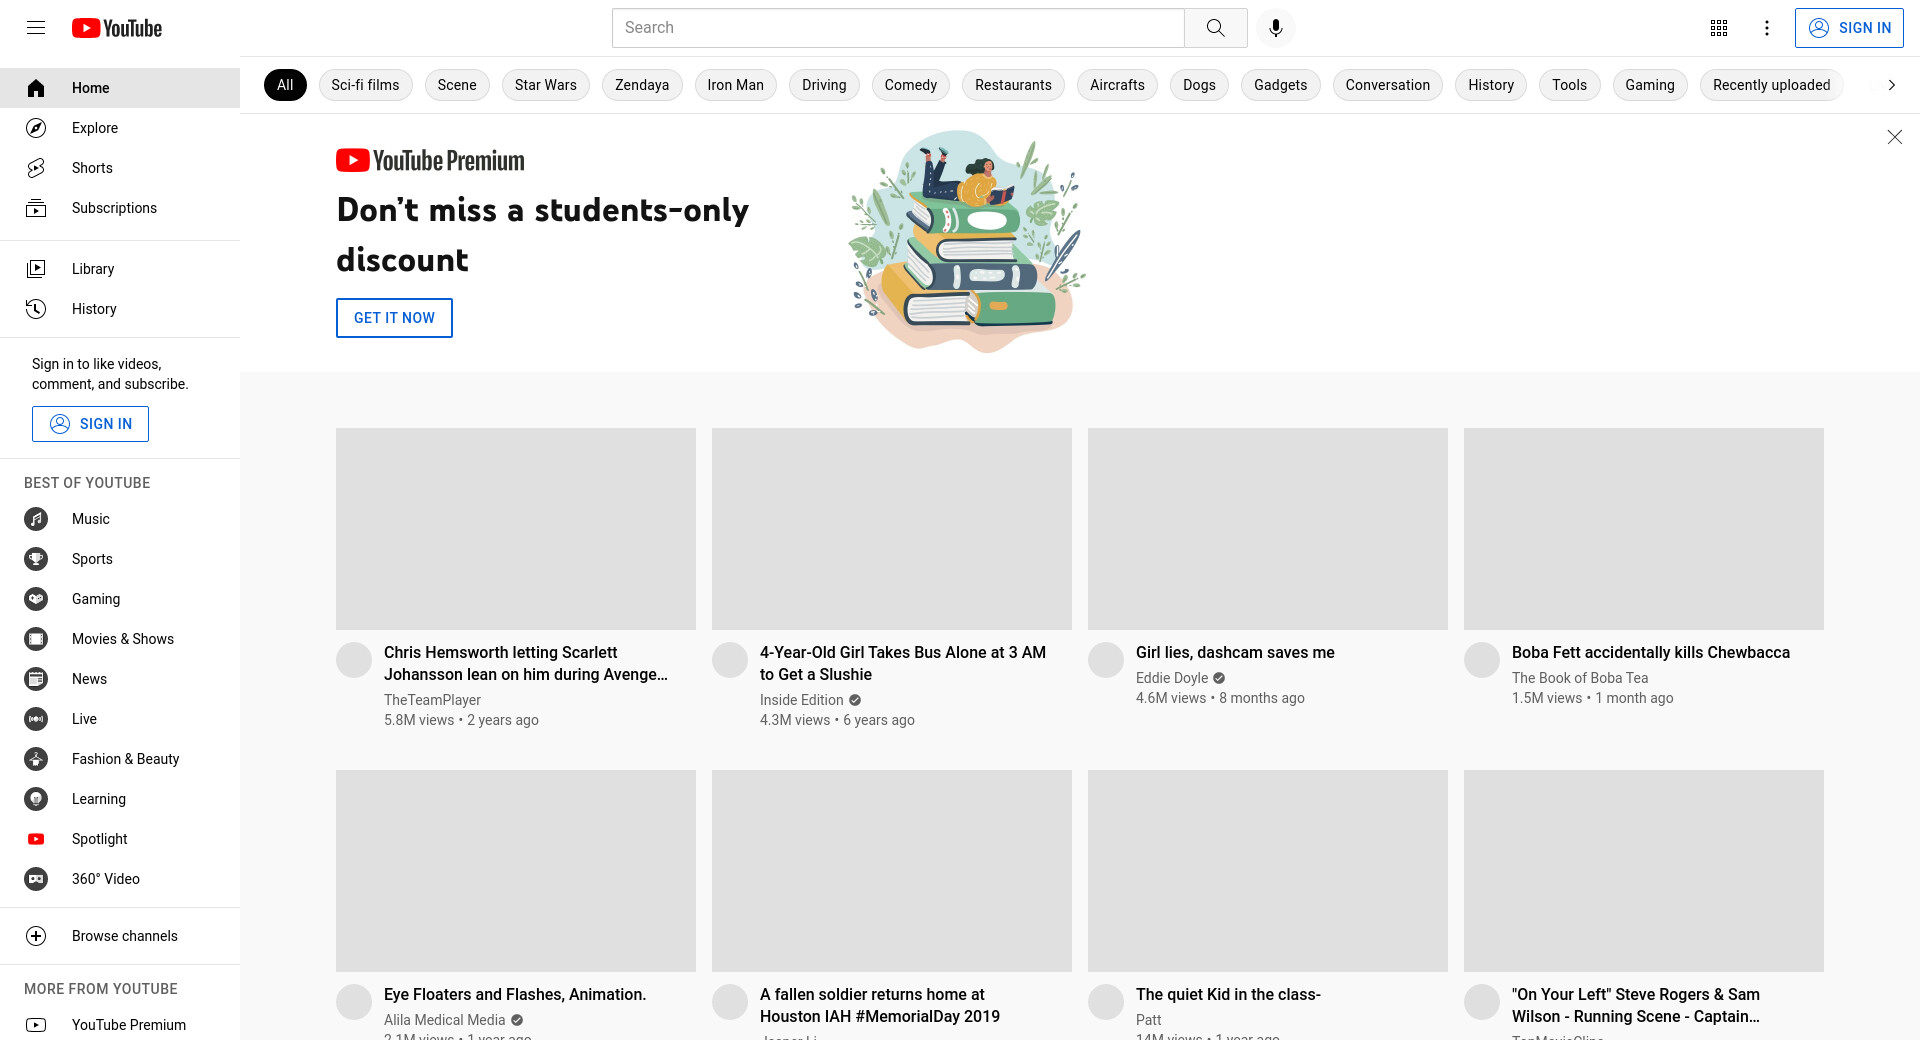Filter by the Restaurants chip
Viewport: 1920px width, 1040px height.
click(1013, 85)
